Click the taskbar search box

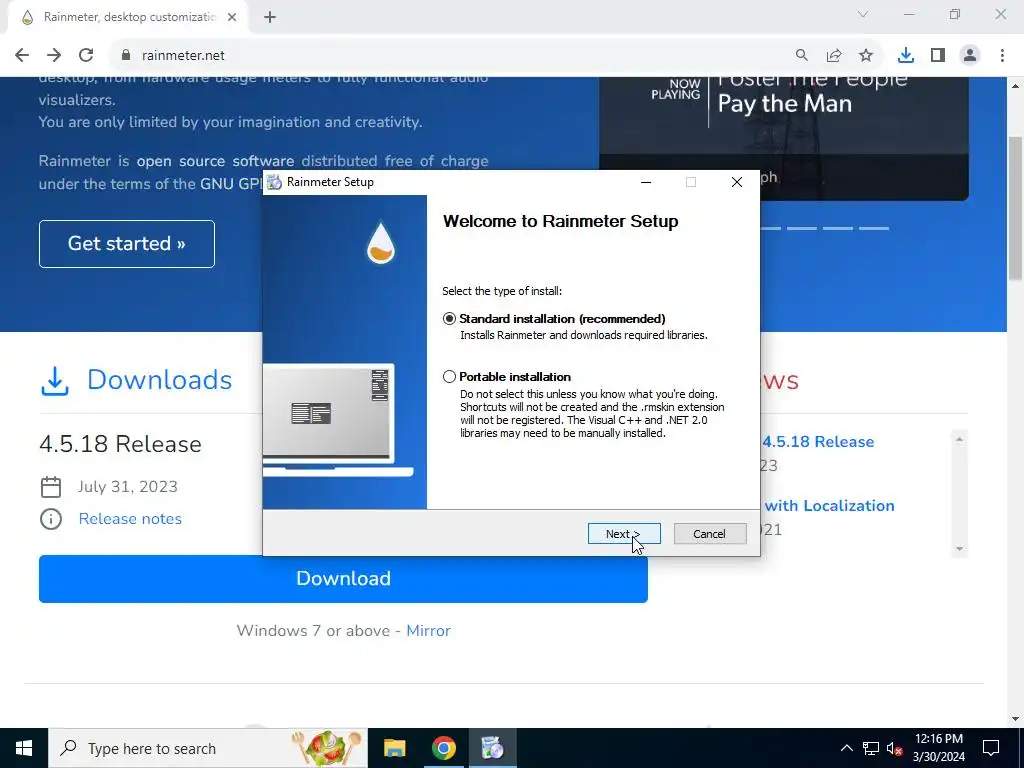(208, 748)
